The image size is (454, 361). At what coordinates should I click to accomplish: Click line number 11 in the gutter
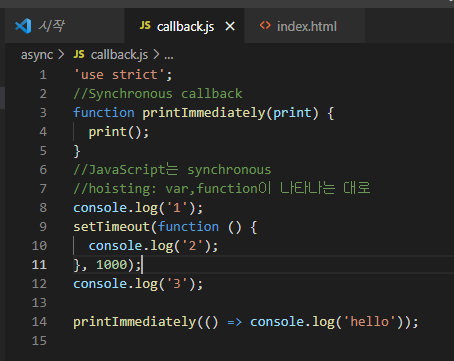point(39,265)
